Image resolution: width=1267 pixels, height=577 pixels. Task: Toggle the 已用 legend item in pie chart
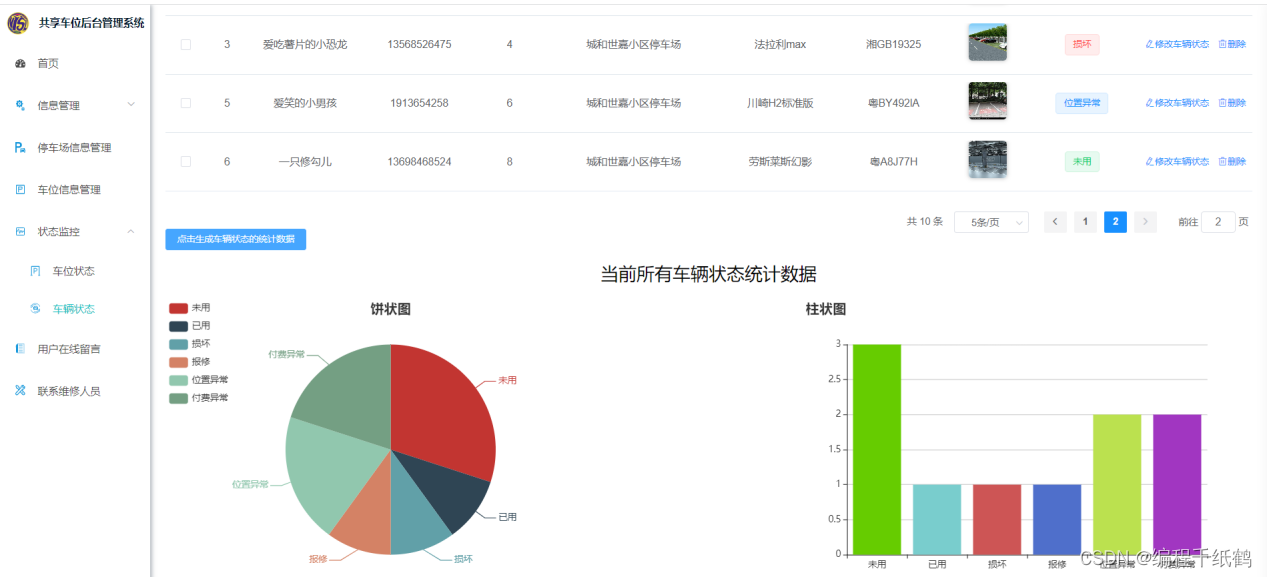point(190,326)
